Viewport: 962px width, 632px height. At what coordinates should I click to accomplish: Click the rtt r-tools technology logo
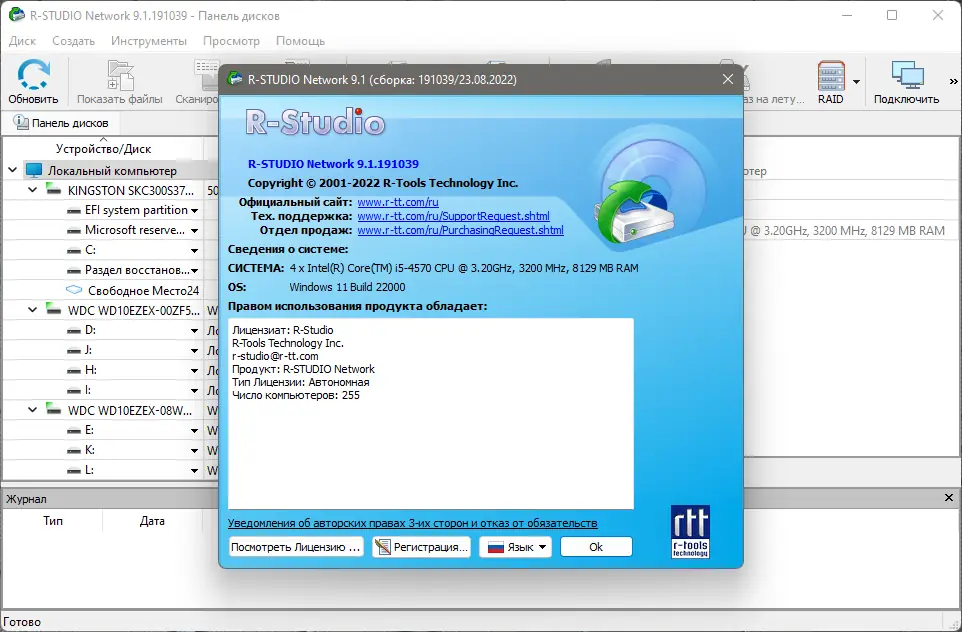click(x=690, y=531)
